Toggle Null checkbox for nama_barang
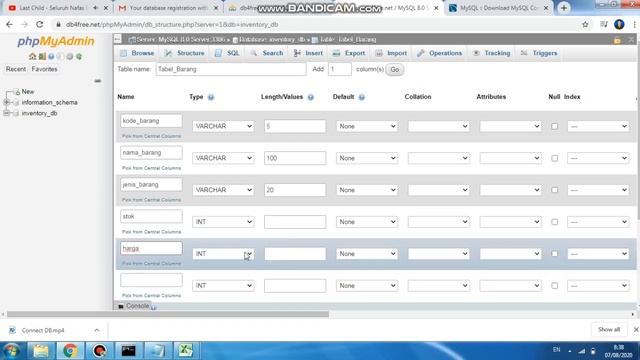 click(x=554, y=158)
